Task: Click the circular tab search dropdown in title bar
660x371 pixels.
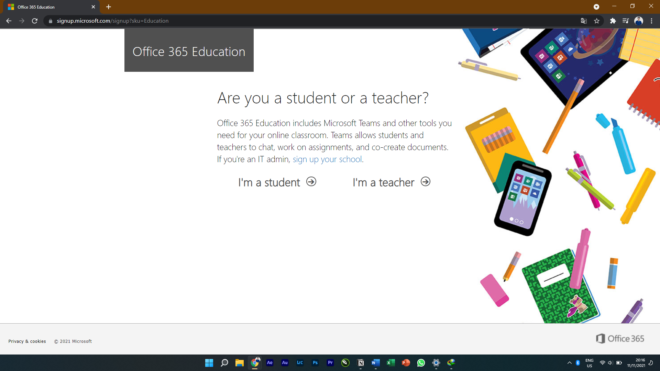Action: [x=596, y=7]
